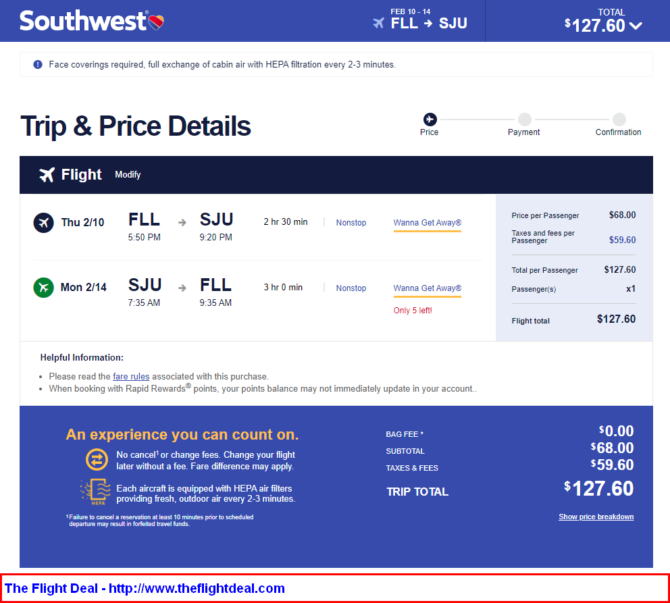Select the Confirmation step circle

619,119
